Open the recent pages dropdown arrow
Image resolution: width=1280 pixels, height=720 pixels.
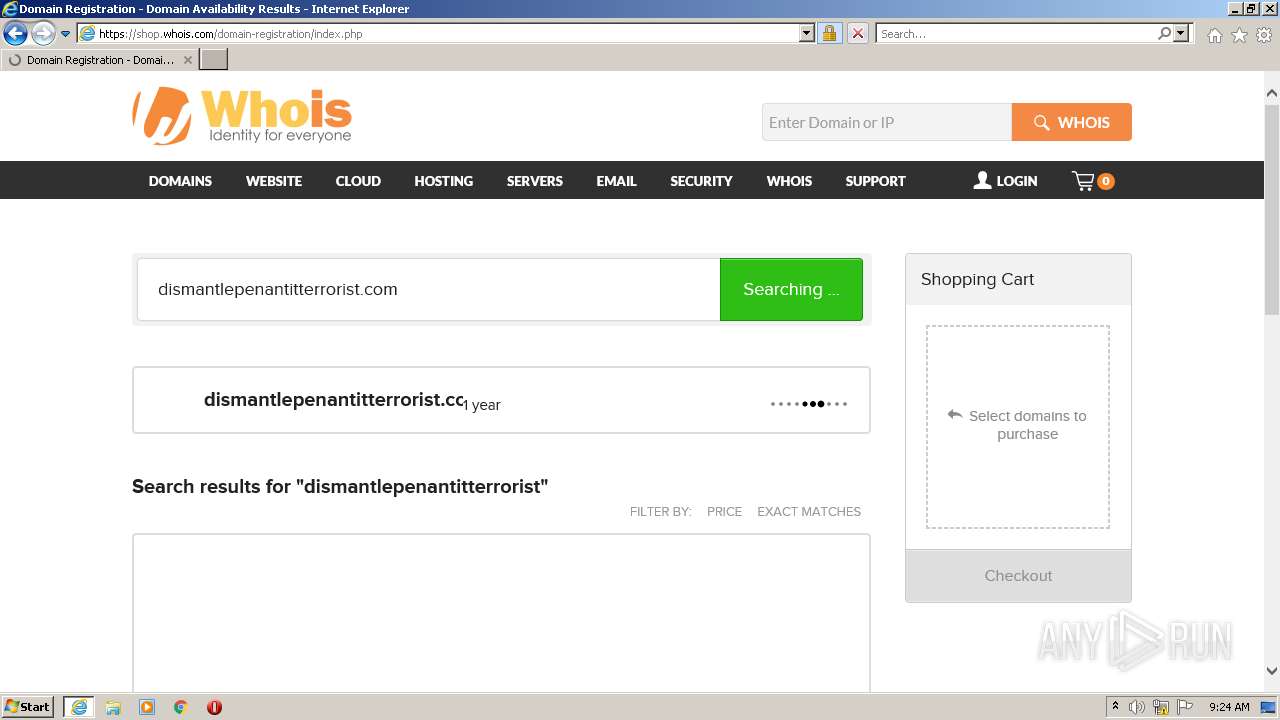click(66, 34)
